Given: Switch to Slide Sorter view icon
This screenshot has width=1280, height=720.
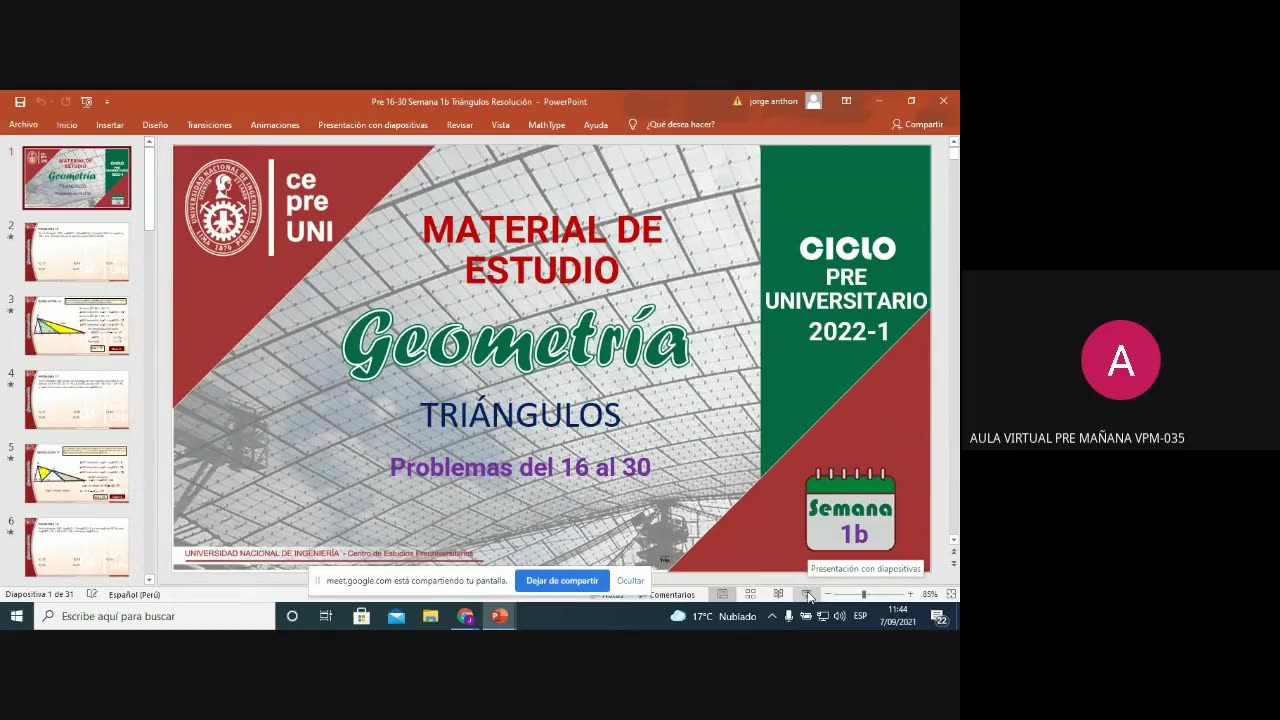Looking at the screenshot, I should 750,594.
